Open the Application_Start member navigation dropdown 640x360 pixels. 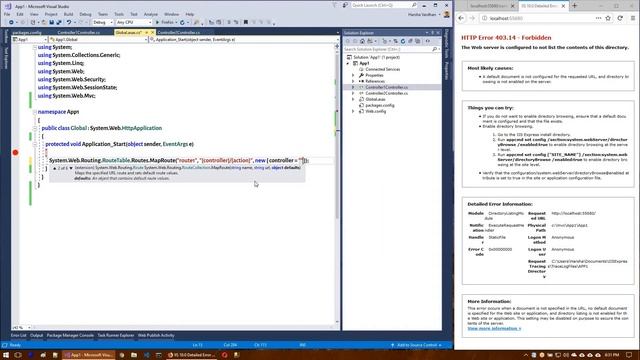tap(243, 40)
